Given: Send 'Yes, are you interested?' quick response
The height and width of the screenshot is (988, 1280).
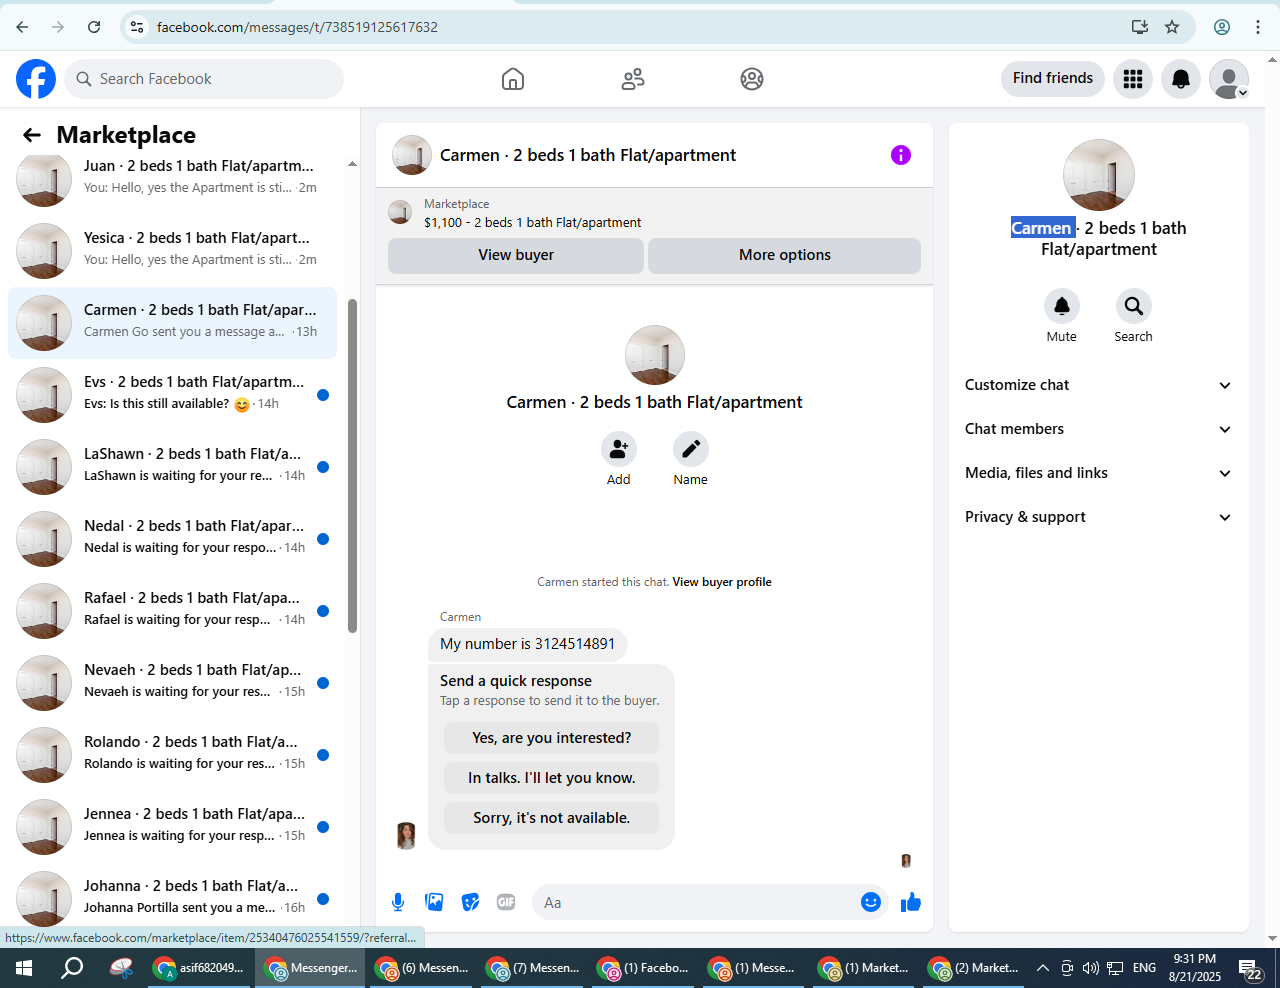Looking at the screenshot, I should coord(552,738).
